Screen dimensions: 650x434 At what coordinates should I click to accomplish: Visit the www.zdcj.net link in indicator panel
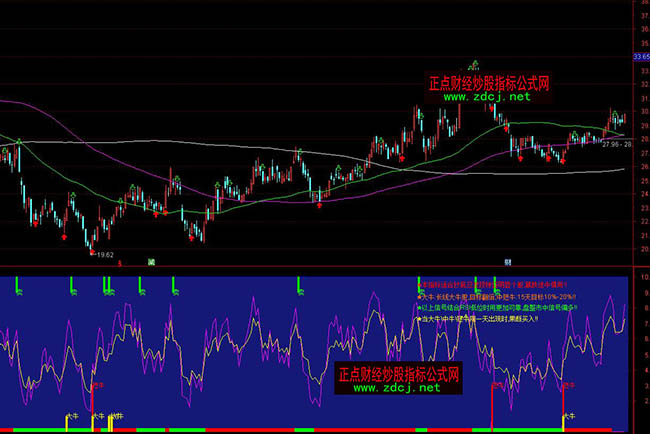click(396, 388)
